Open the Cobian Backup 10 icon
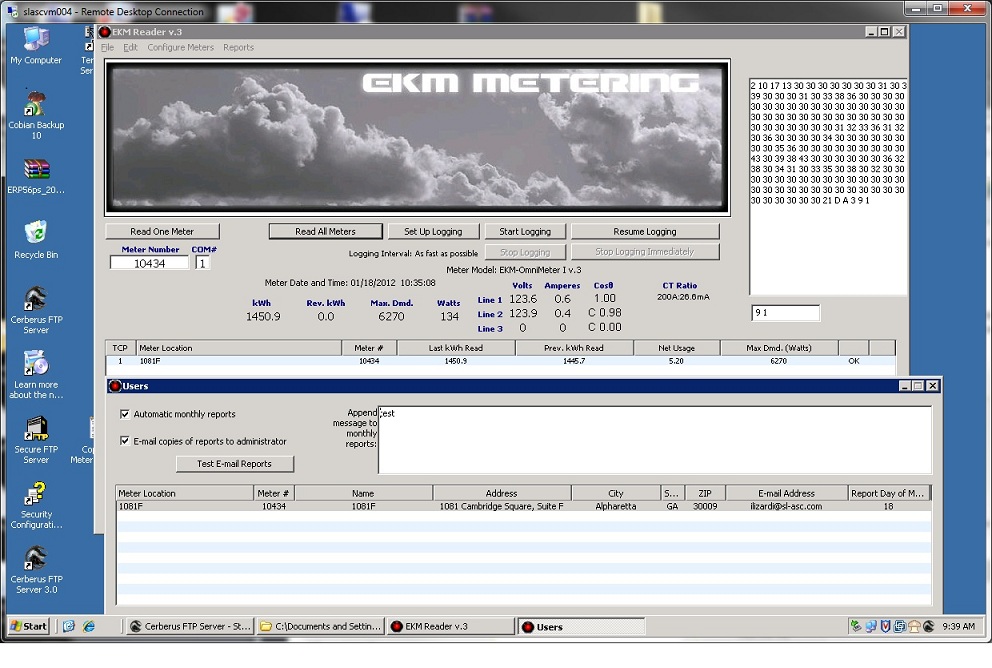The height and width of the screenshot is (668, 992). [x=36, y=105]
